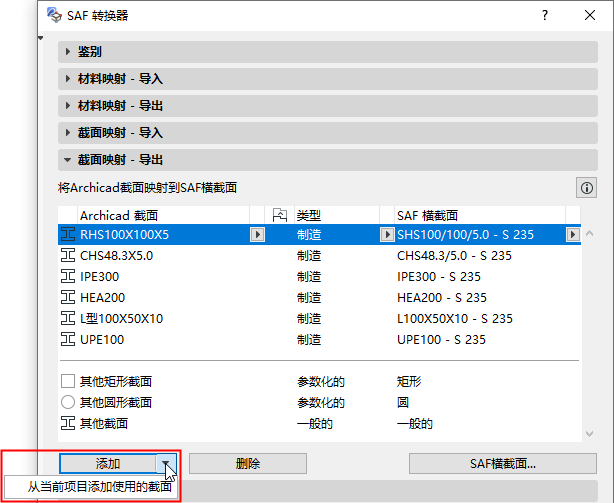Expand the 材料映射 - 导入 panel
The width and height of the screenshot is (614, 503).
click(68, 79)
